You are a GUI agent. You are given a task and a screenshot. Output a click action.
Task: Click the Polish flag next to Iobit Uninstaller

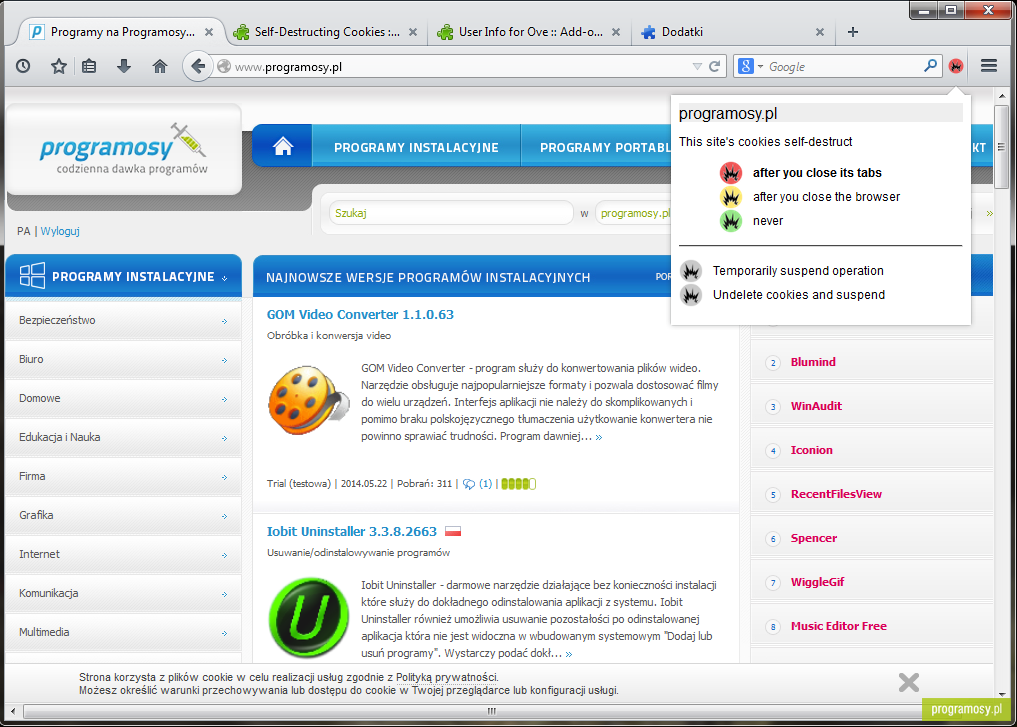pyautogui.click(x=453, y=531)
